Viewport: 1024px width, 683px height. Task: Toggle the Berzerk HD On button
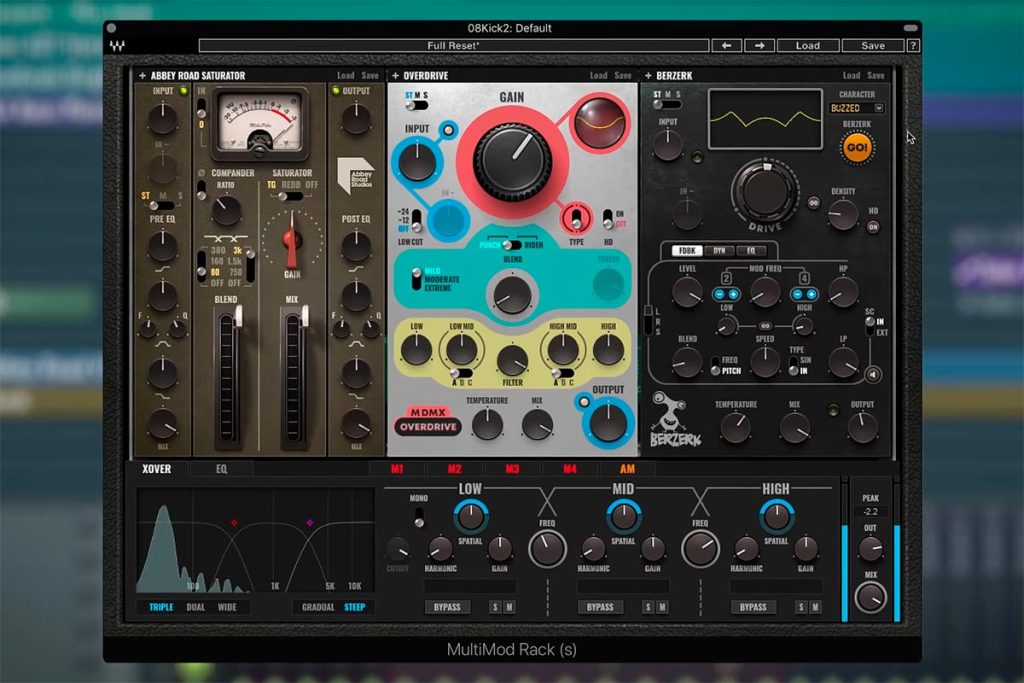pos(873,227)
